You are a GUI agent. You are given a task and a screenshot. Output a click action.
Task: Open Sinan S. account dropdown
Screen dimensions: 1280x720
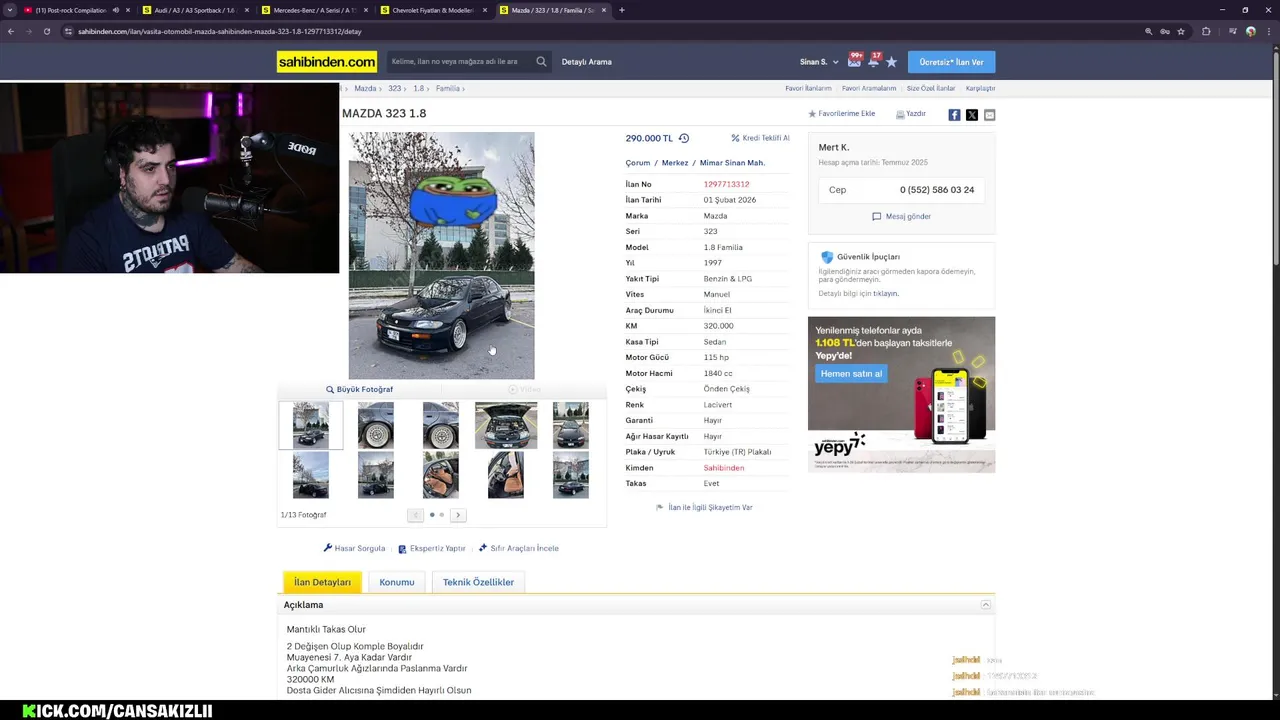(x=819, y=62)
